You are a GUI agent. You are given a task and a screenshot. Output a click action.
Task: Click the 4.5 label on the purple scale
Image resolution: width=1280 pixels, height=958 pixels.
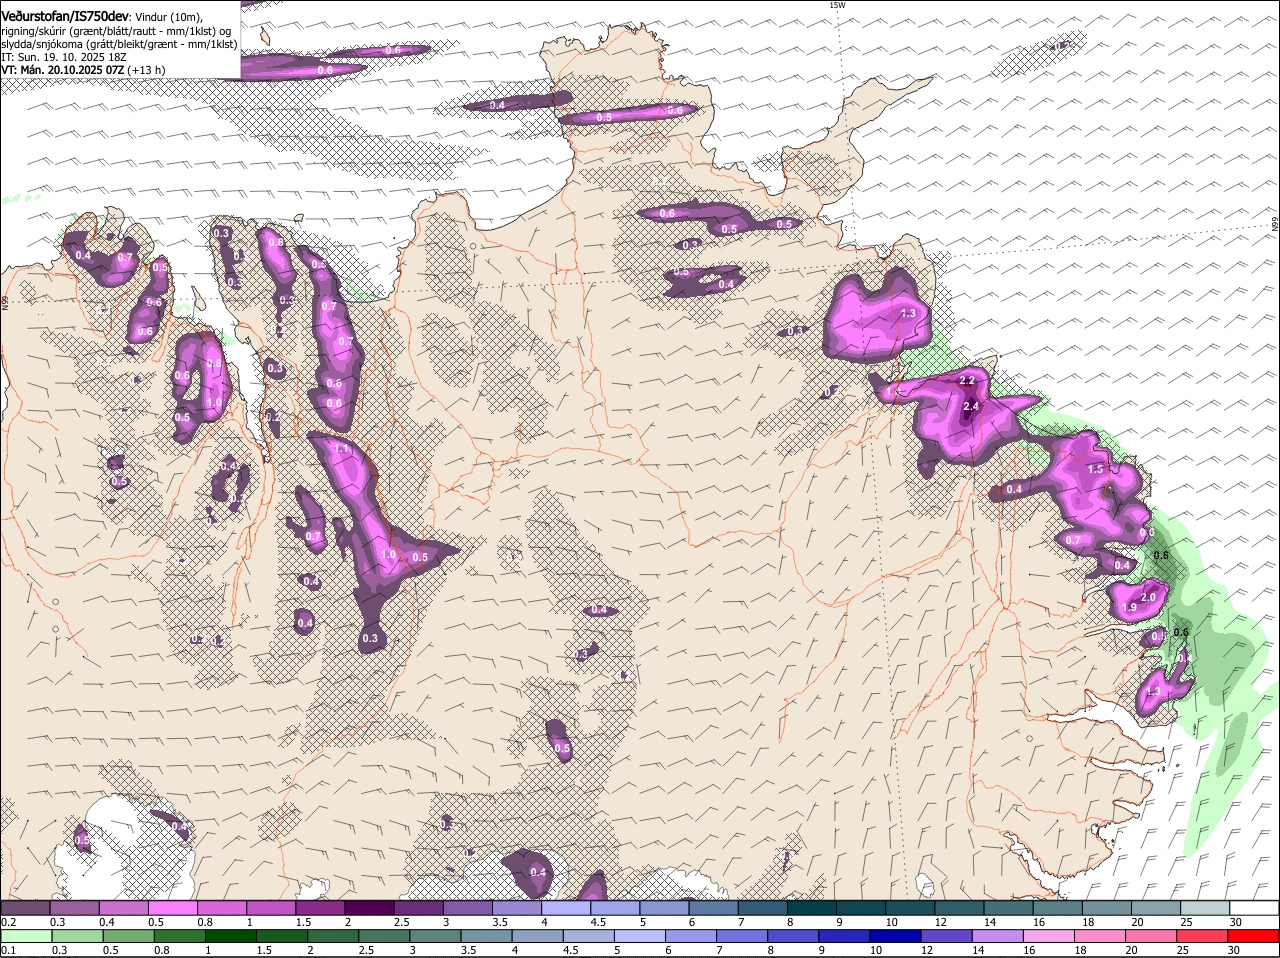(598, 922)
